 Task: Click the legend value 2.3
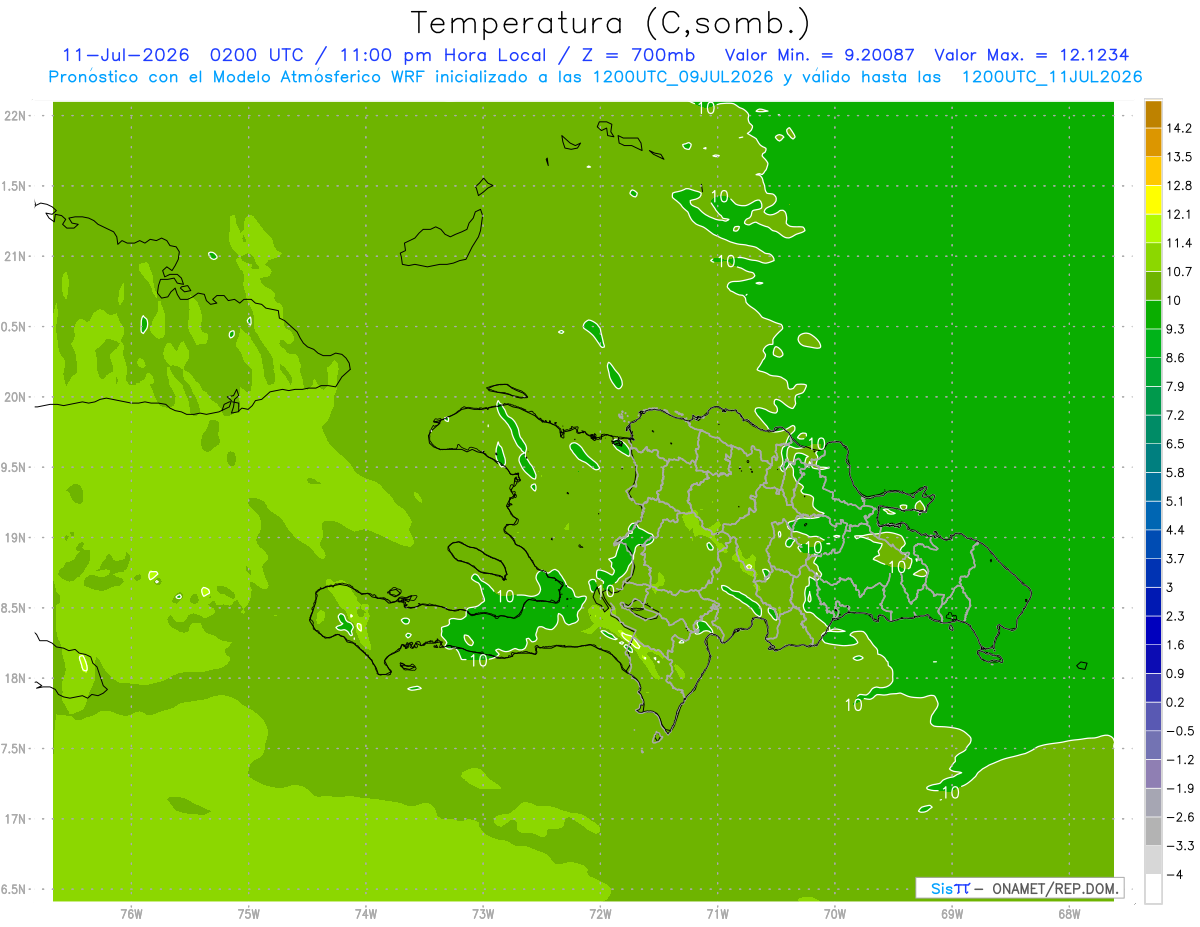[1176, 616]
